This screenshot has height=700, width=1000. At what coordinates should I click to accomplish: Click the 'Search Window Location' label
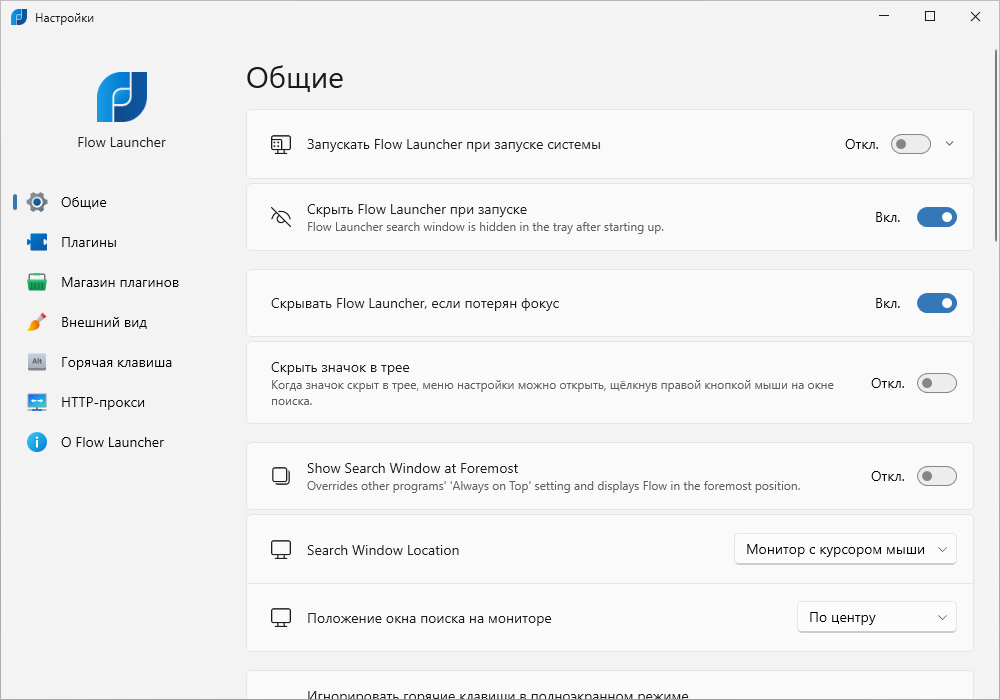(383, 550)
